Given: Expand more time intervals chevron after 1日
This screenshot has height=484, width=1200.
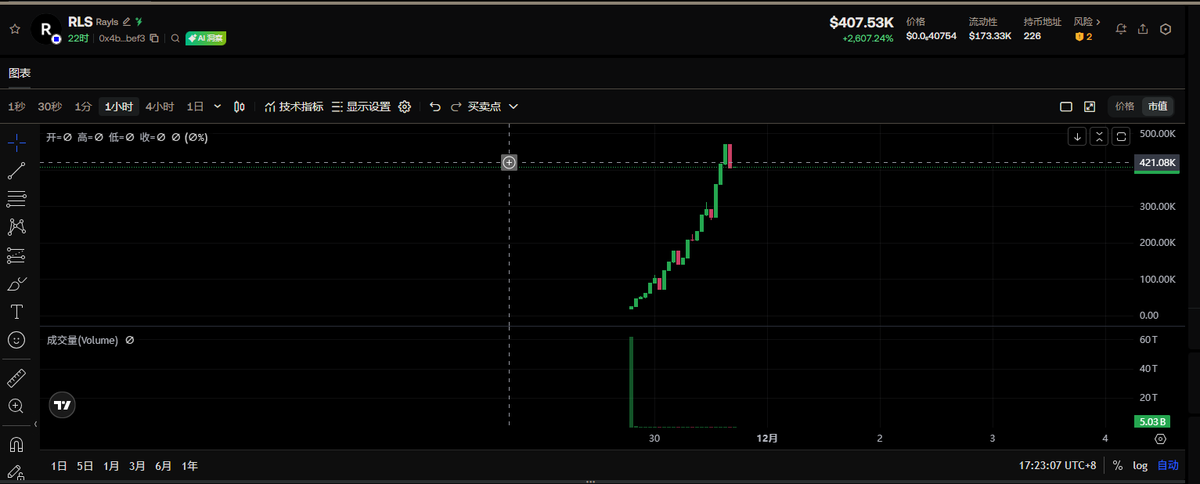Looking at the screenshot, I should coord(217,106).
